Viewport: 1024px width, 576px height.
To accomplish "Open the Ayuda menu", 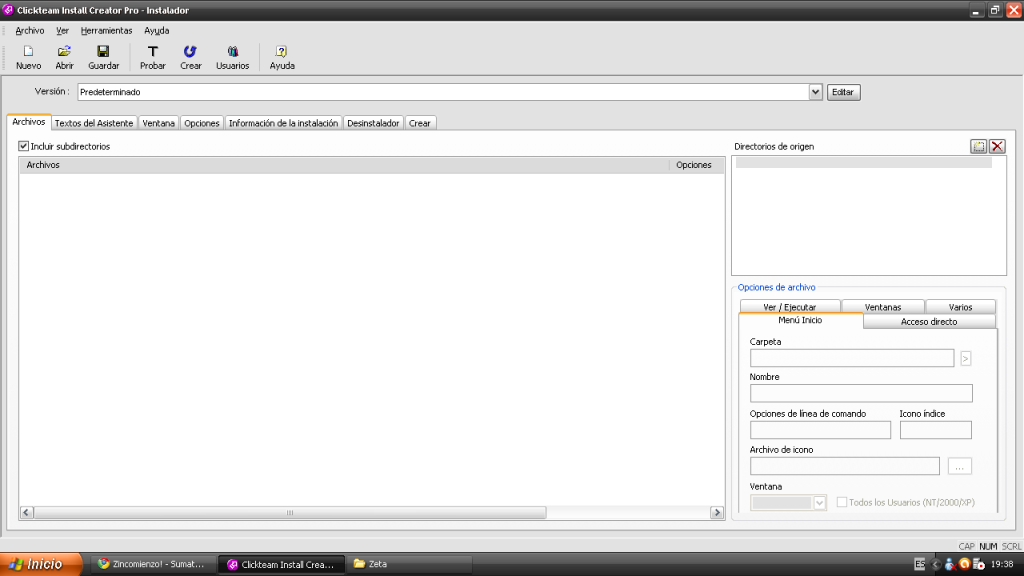I will pos(157,31).
